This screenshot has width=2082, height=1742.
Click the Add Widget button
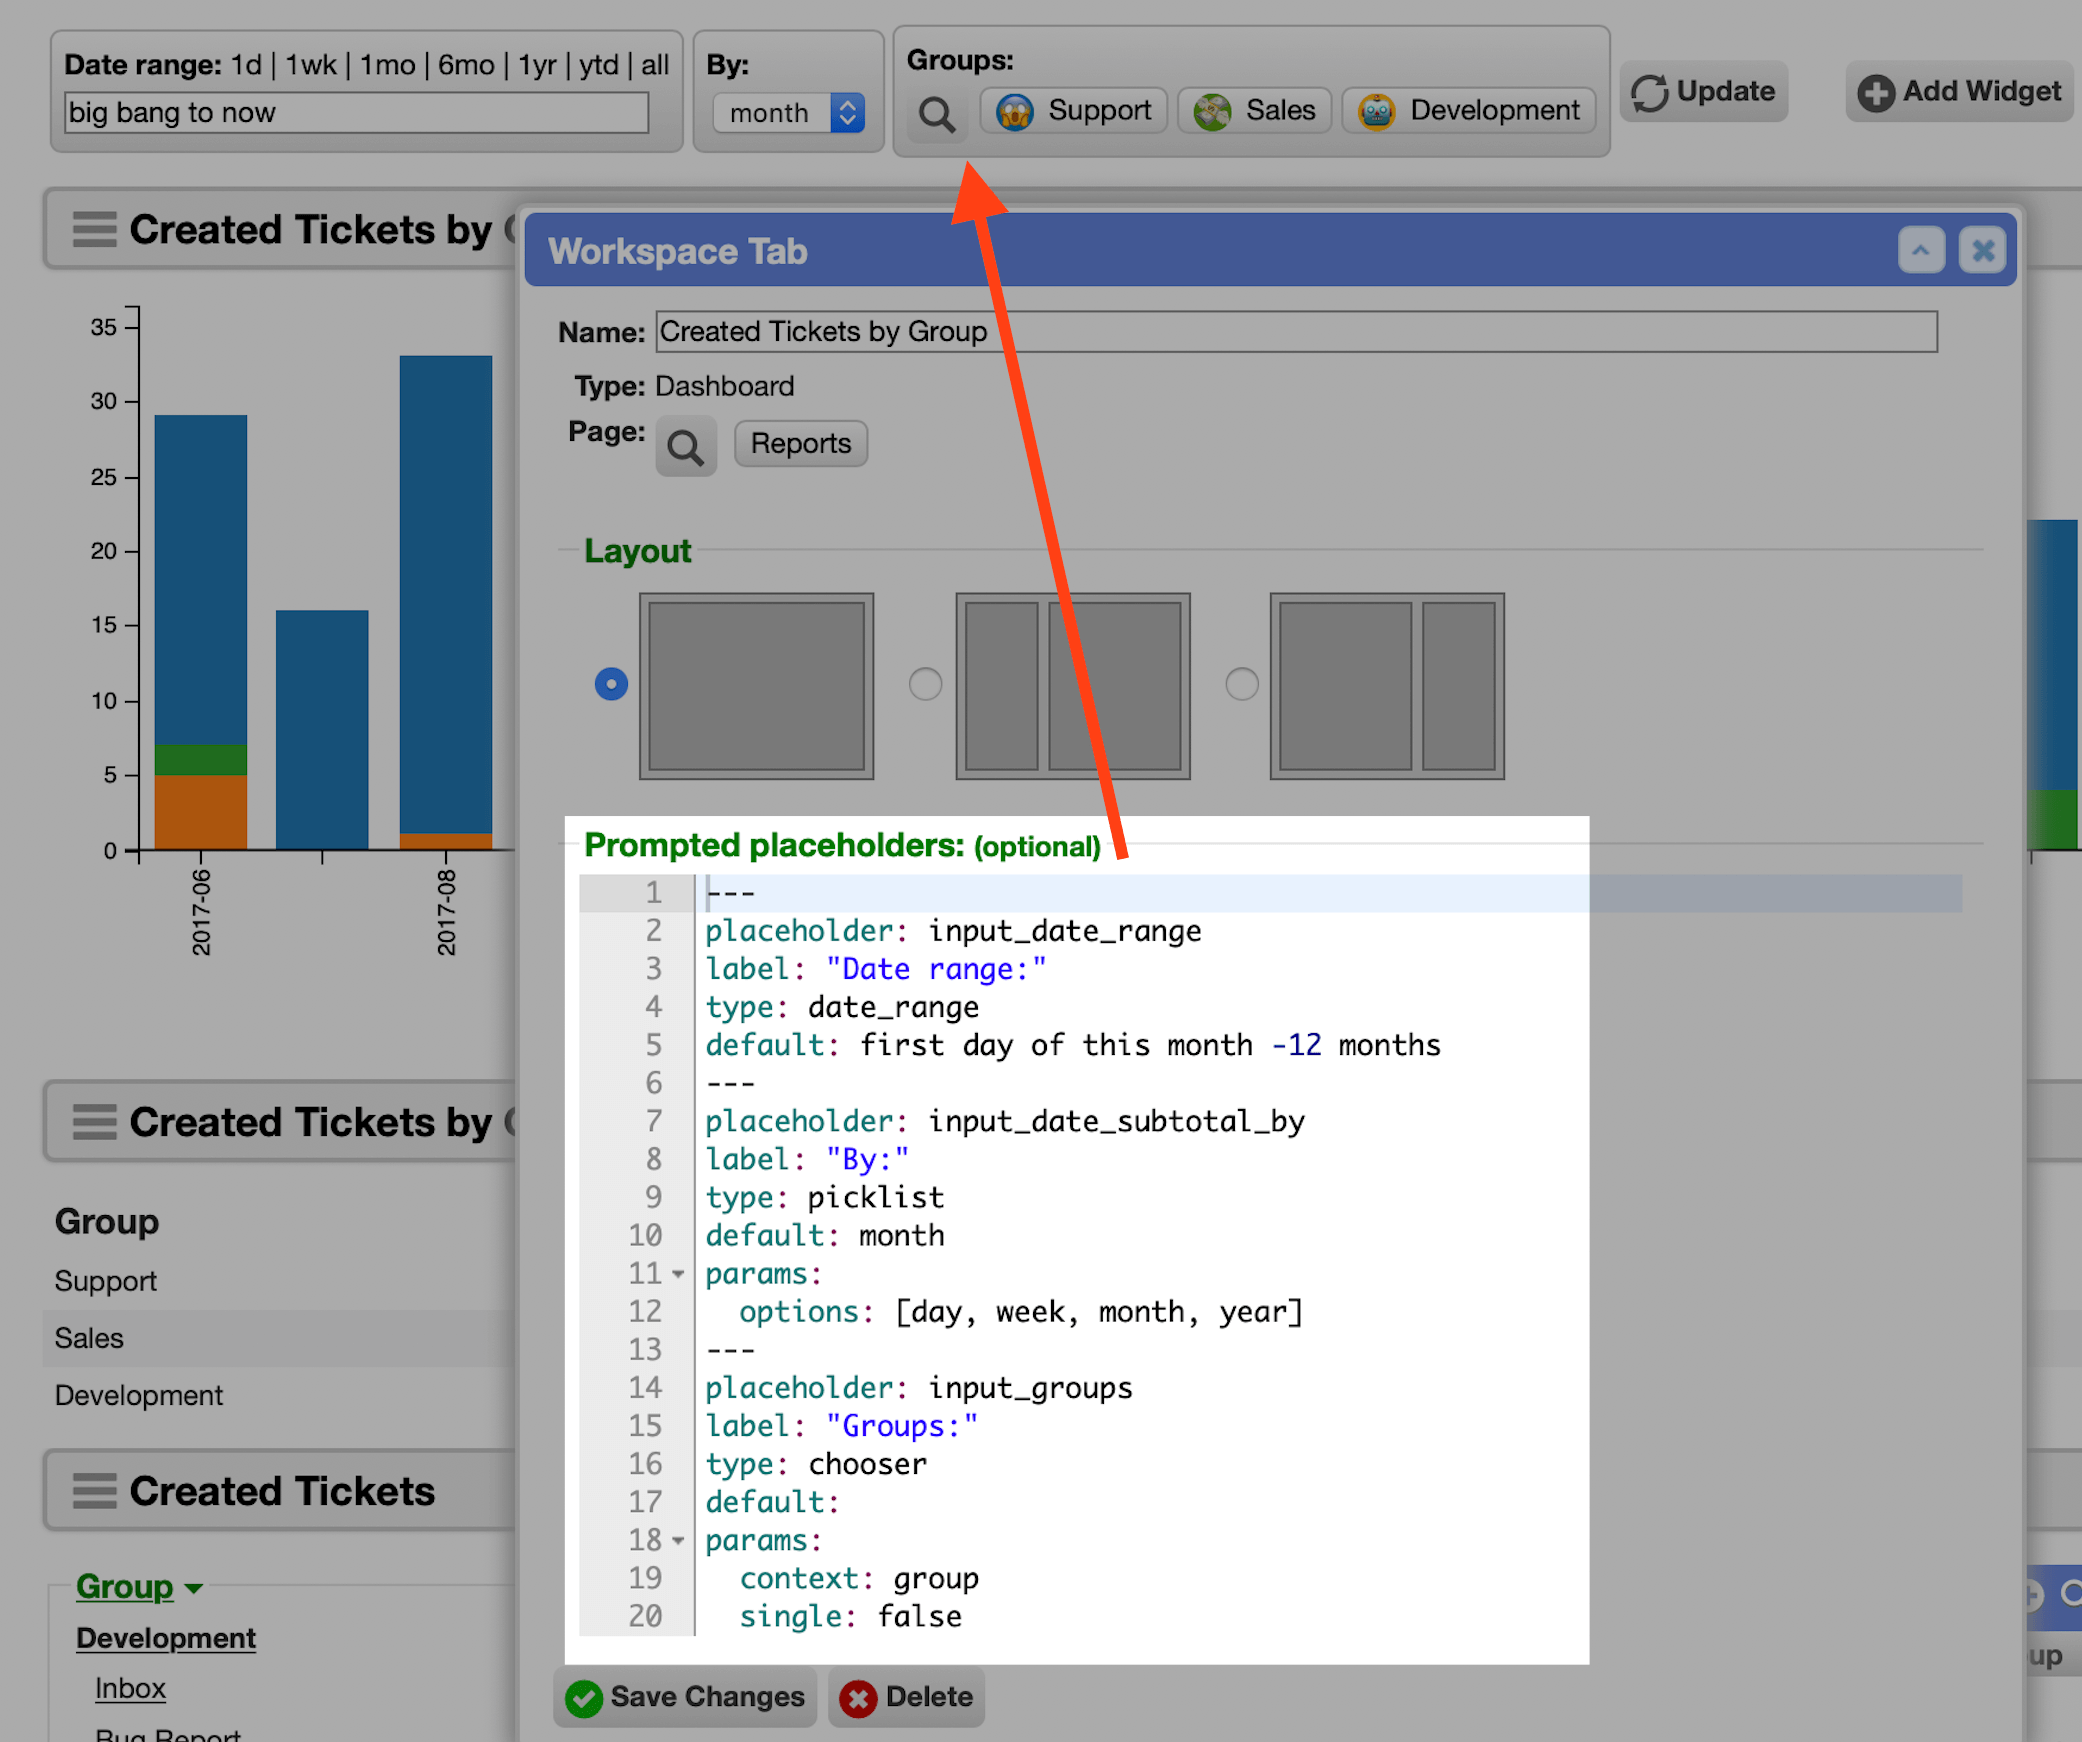tap(1960, 92)
